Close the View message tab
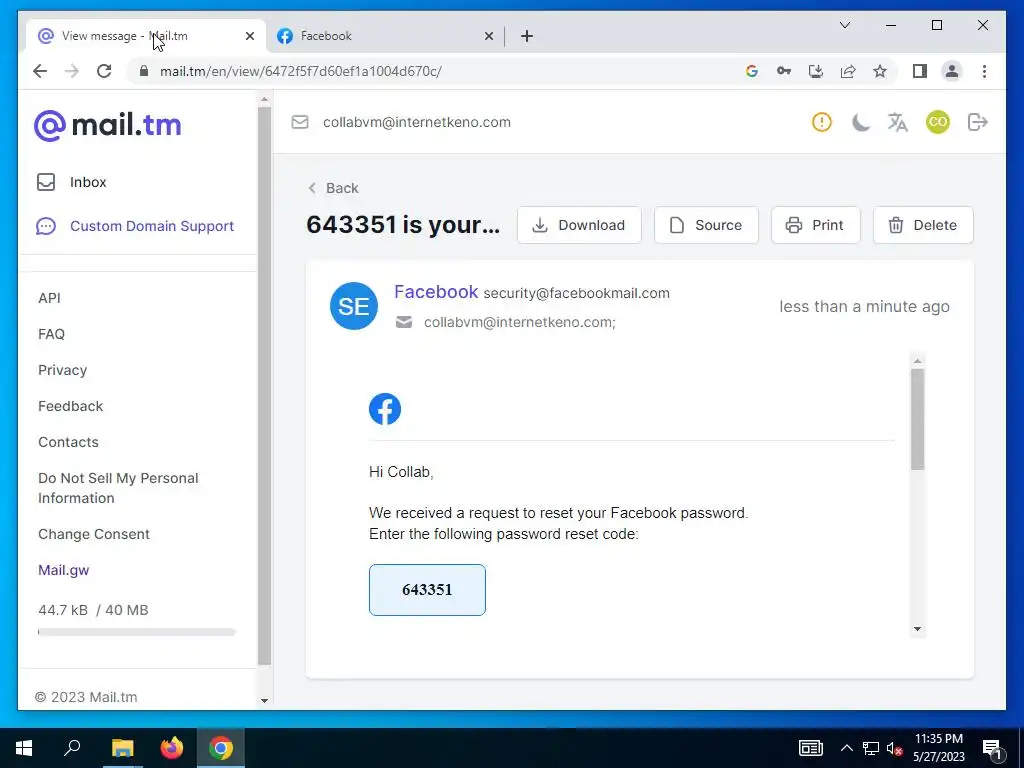 coord(249,37)
